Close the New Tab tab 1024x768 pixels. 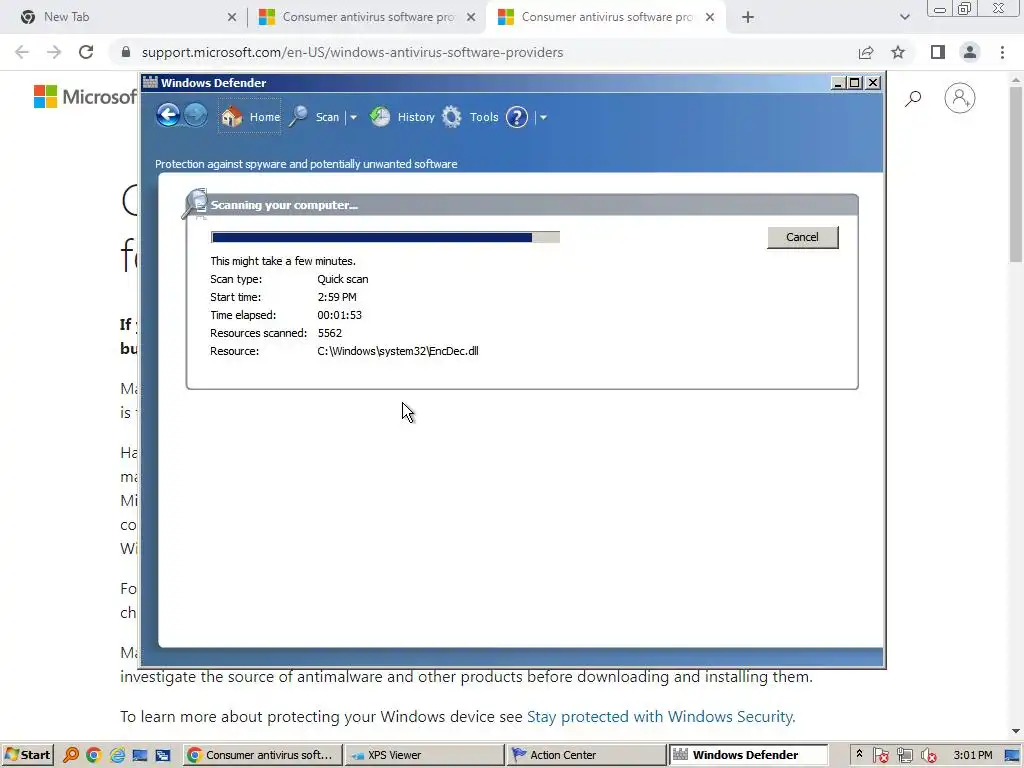232,18
